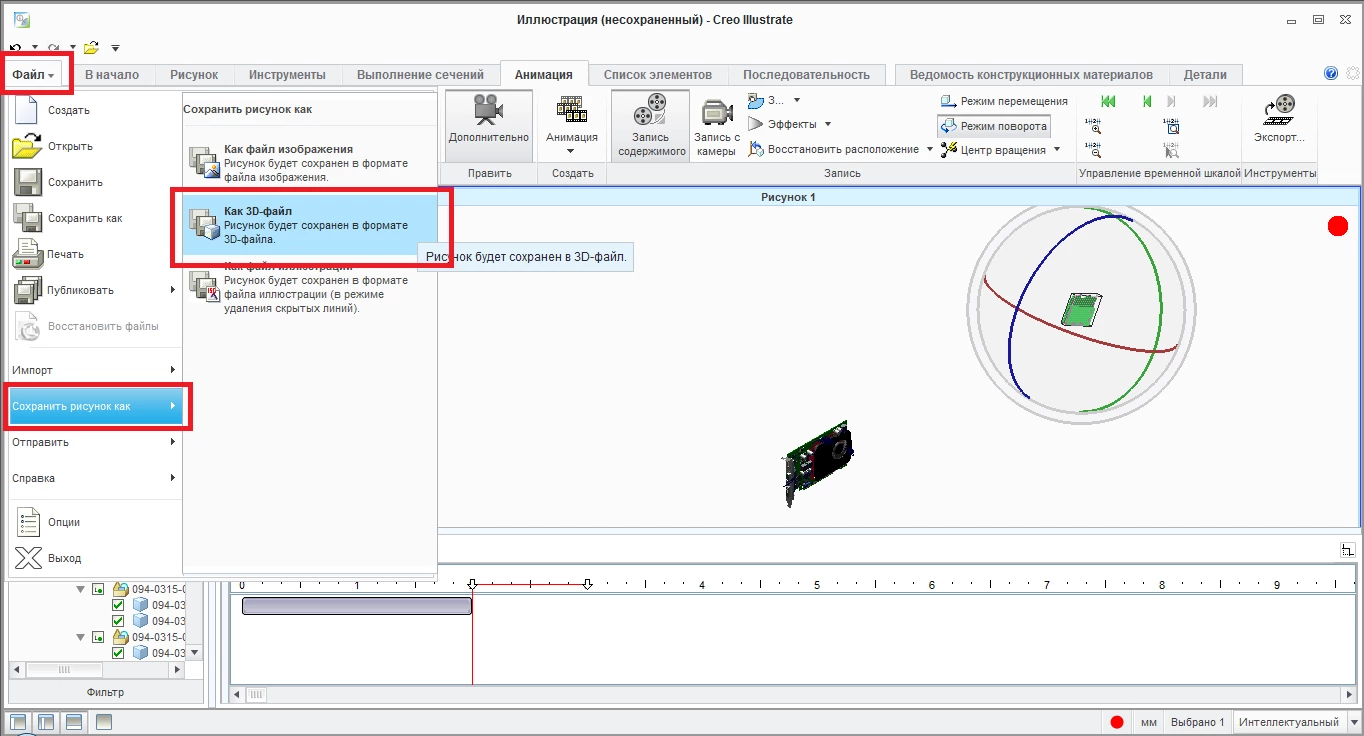Step forward one frame in playback

[x=1171, y=101]
